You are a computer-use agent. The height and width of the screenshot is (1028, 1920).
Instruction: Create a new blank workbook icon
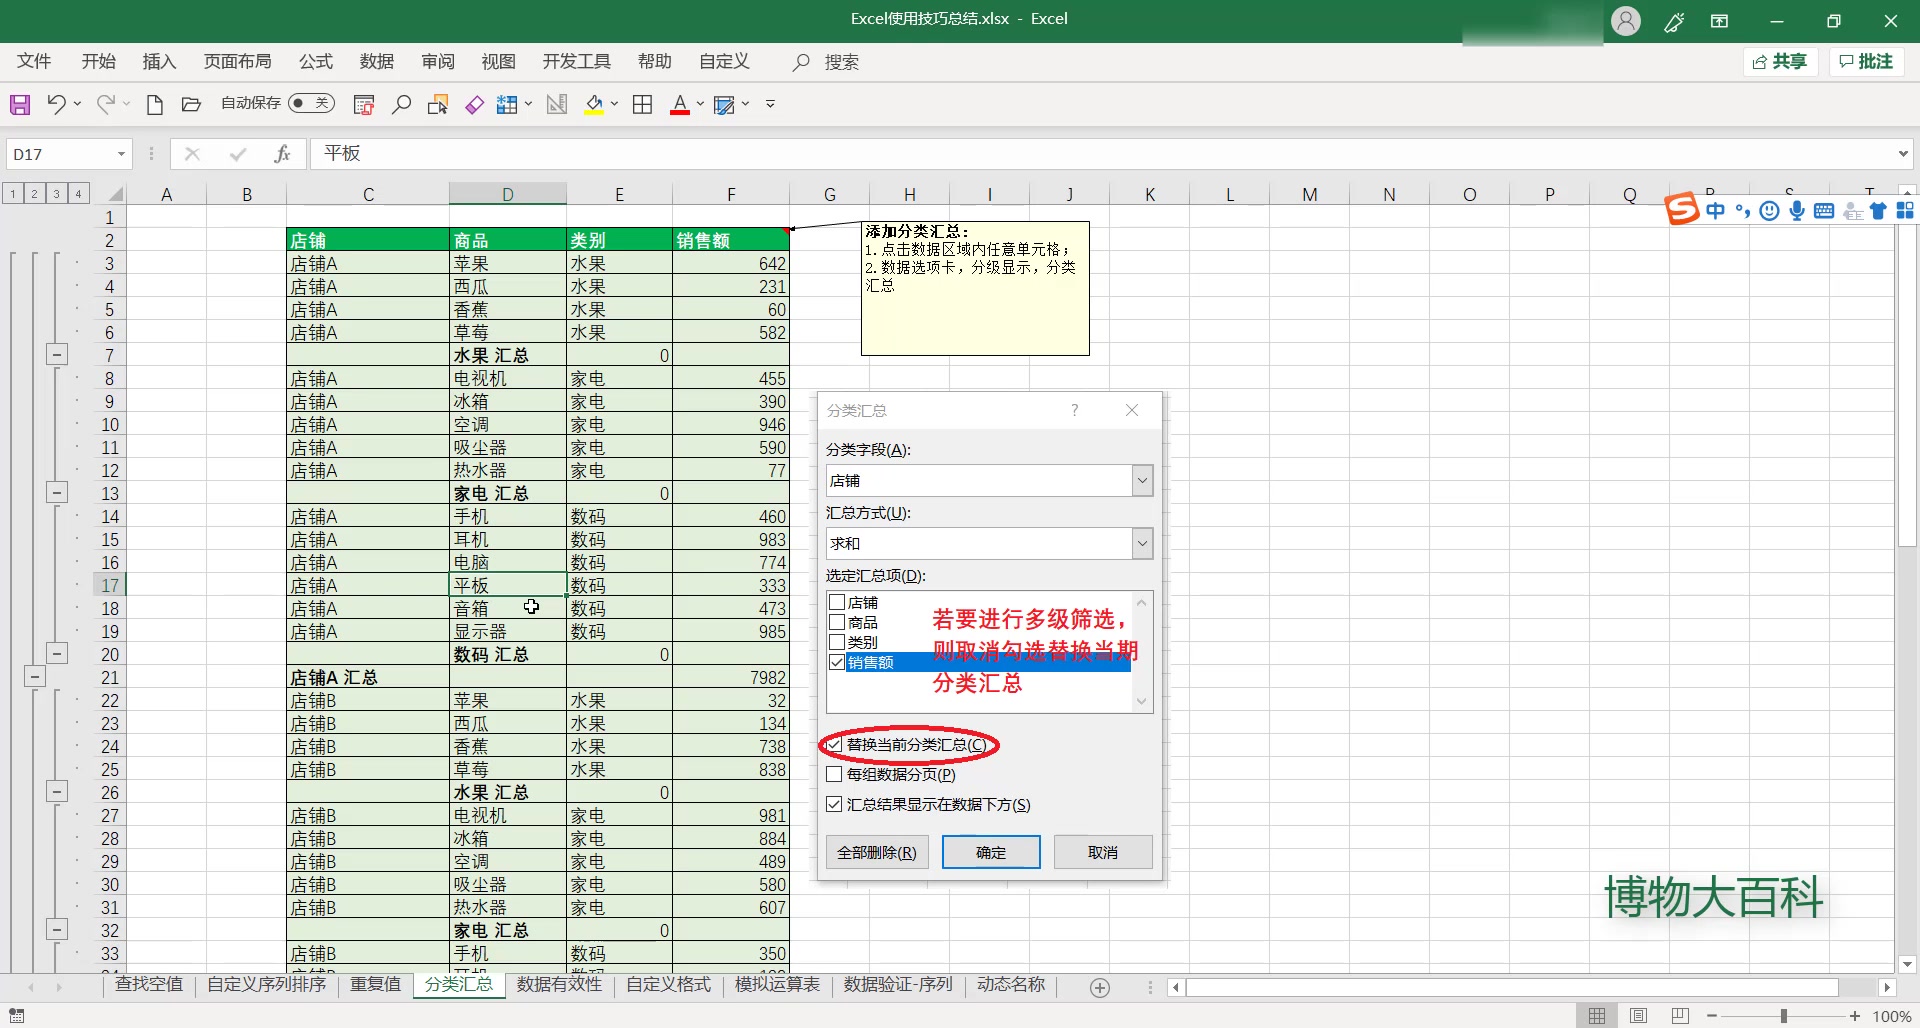pos(155,104)
